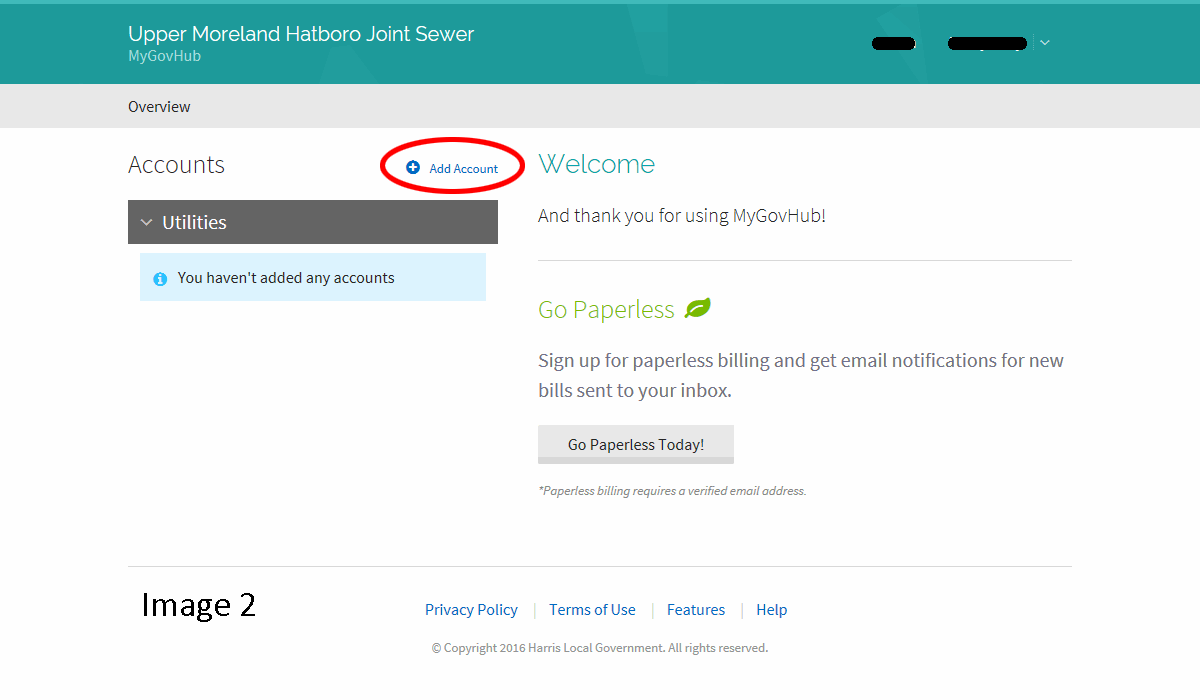Click the Add Account link text
The width and height of the screenshot is (1200, 700).
[x=463, y=169]
